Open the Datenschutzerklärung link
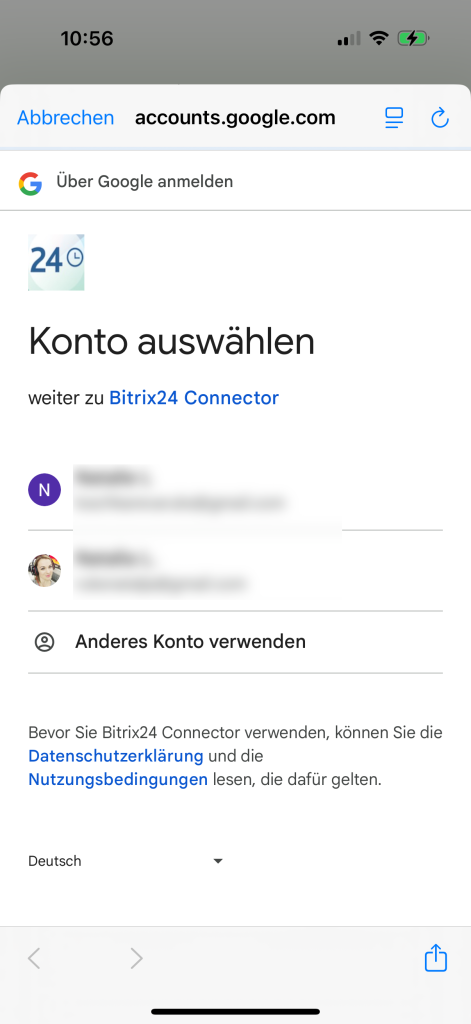The image size is (471, 1024). 116,756
